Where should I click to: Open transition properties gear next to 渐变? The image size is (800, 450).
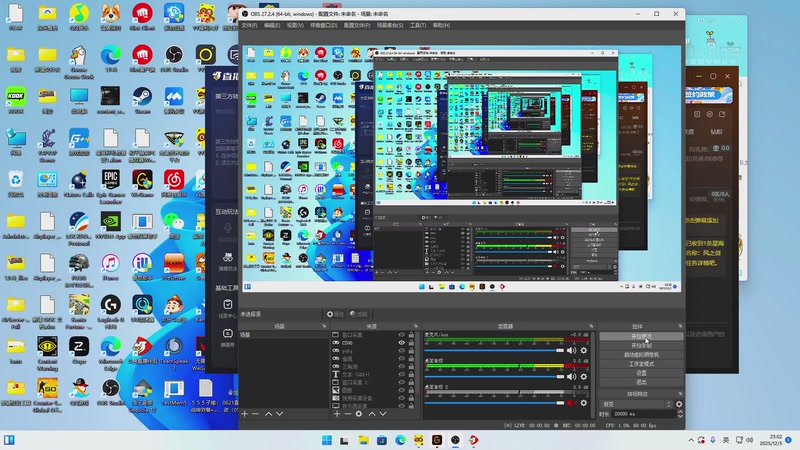tap(679, 404)
